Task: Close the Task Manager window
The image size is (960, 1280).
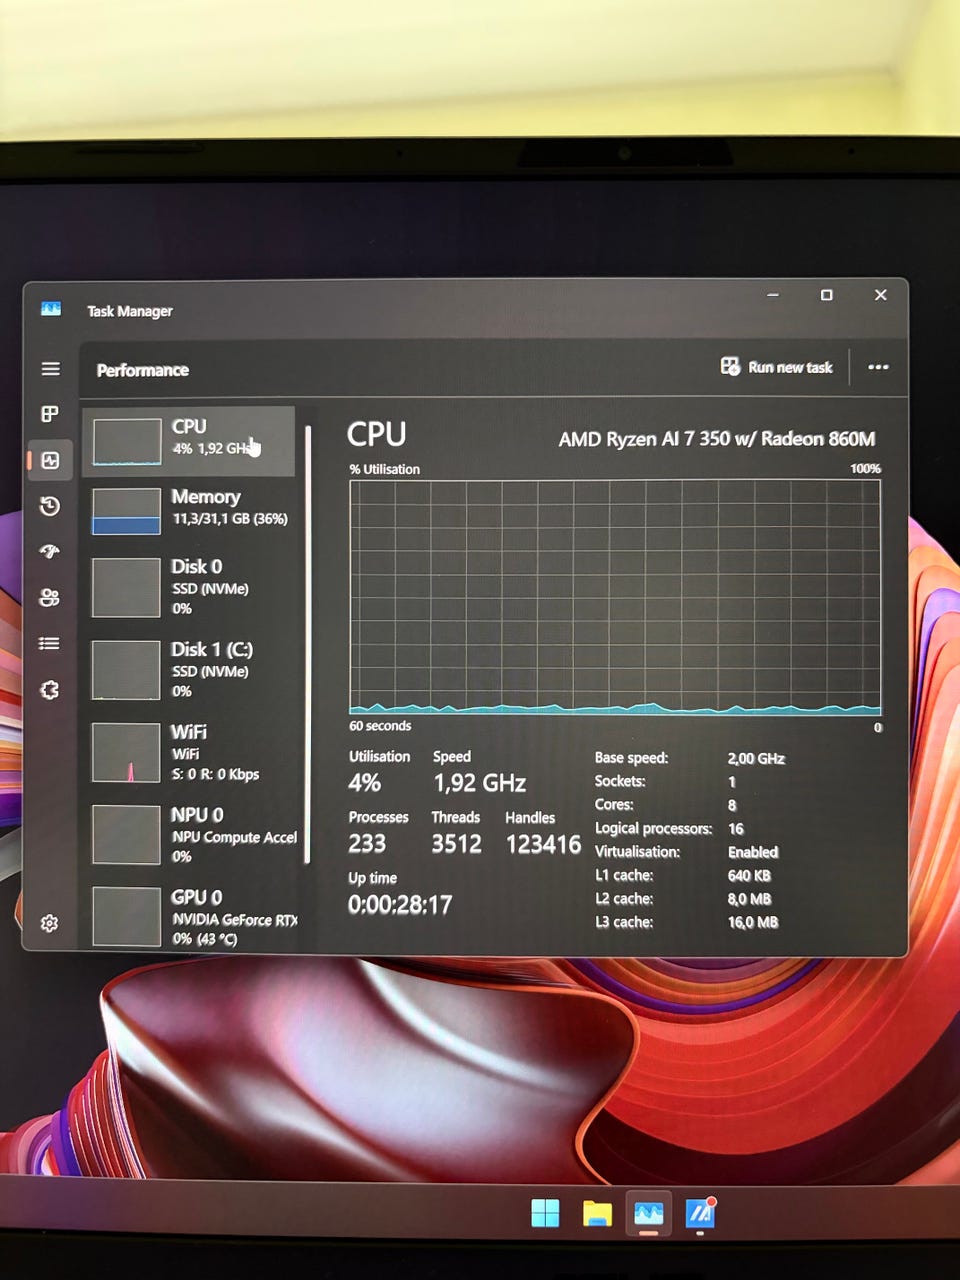Action: (x=880, y=295)
